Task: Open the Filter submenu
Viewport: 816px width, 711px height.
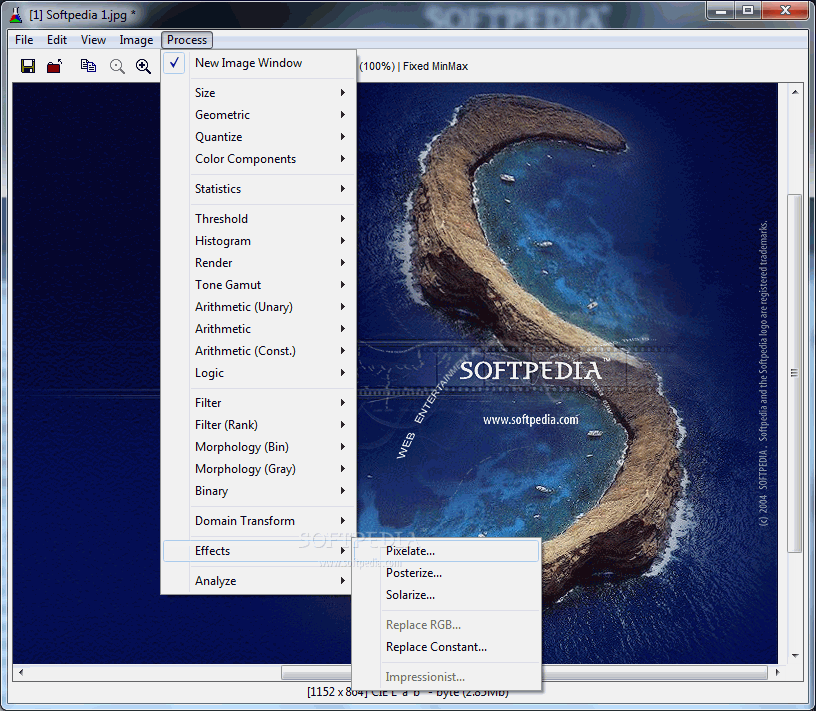Action: [x=259, y=403]
